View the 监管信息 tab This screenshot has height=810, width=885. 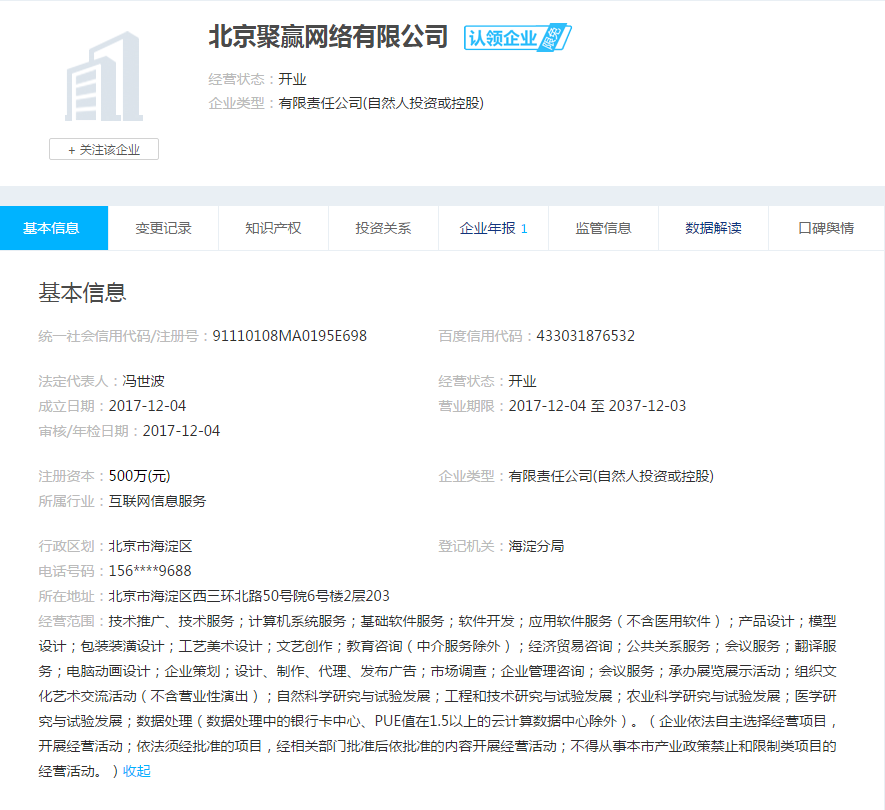pos(603,228)
